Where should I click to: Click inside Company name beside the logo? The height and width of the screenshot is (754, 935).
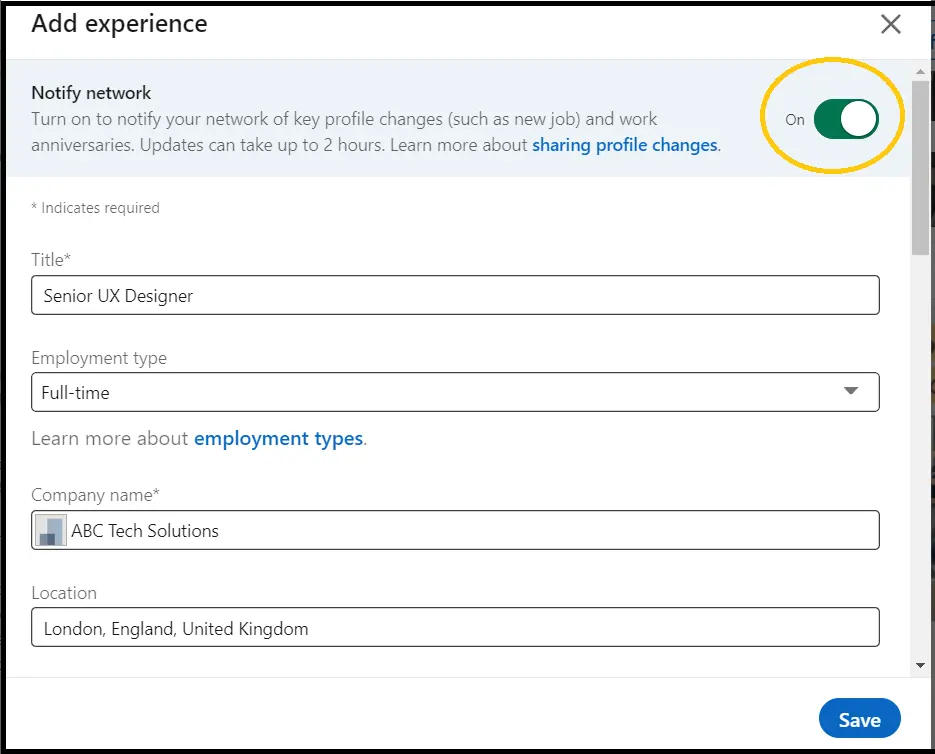click(300, 530)
